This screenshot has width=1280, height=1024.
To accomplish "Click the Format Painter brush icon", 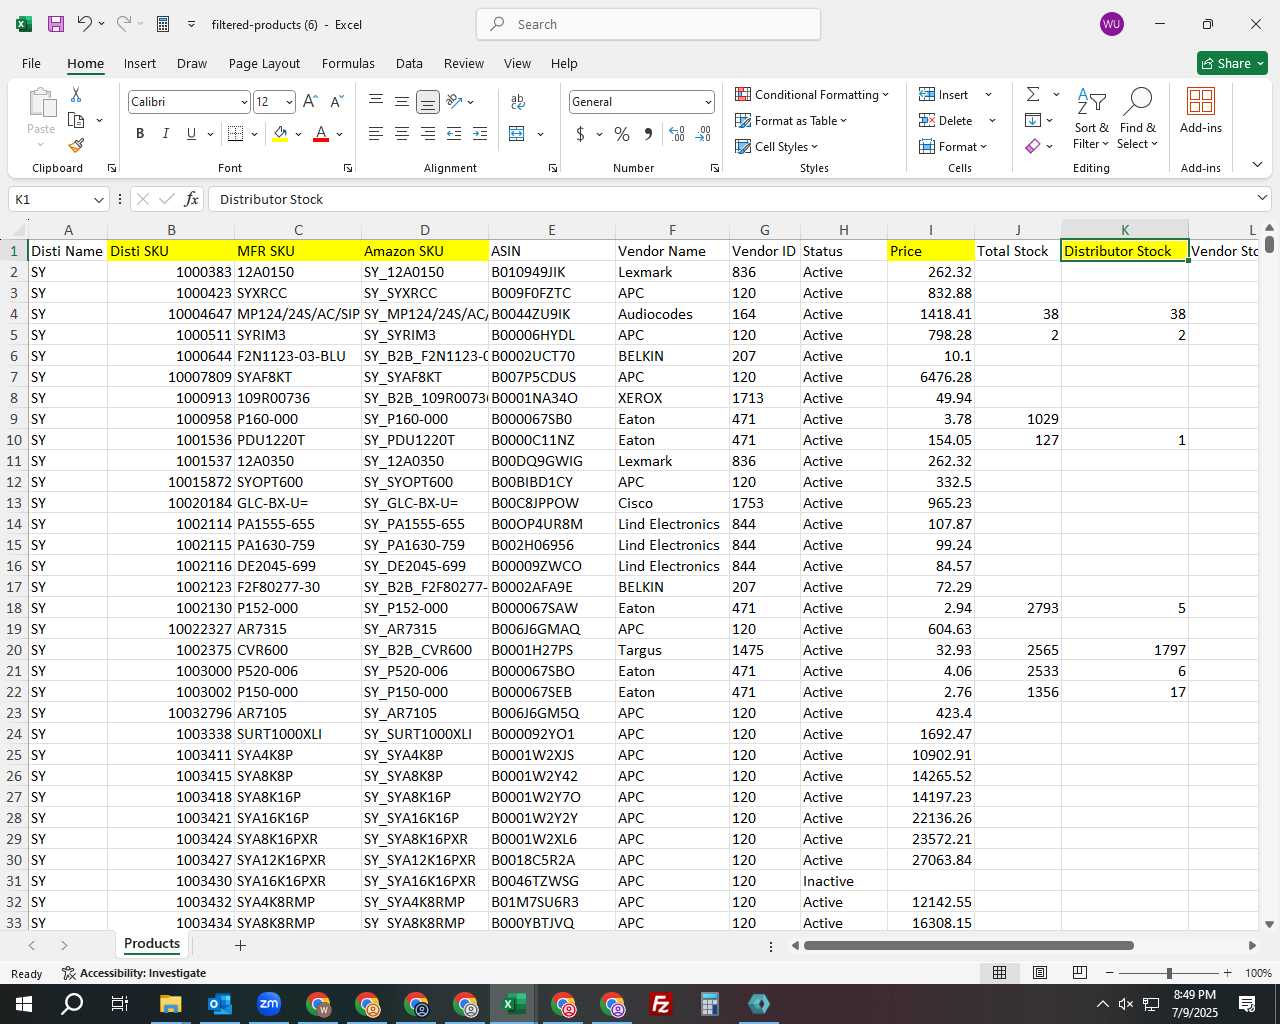I will click(76, 146).
